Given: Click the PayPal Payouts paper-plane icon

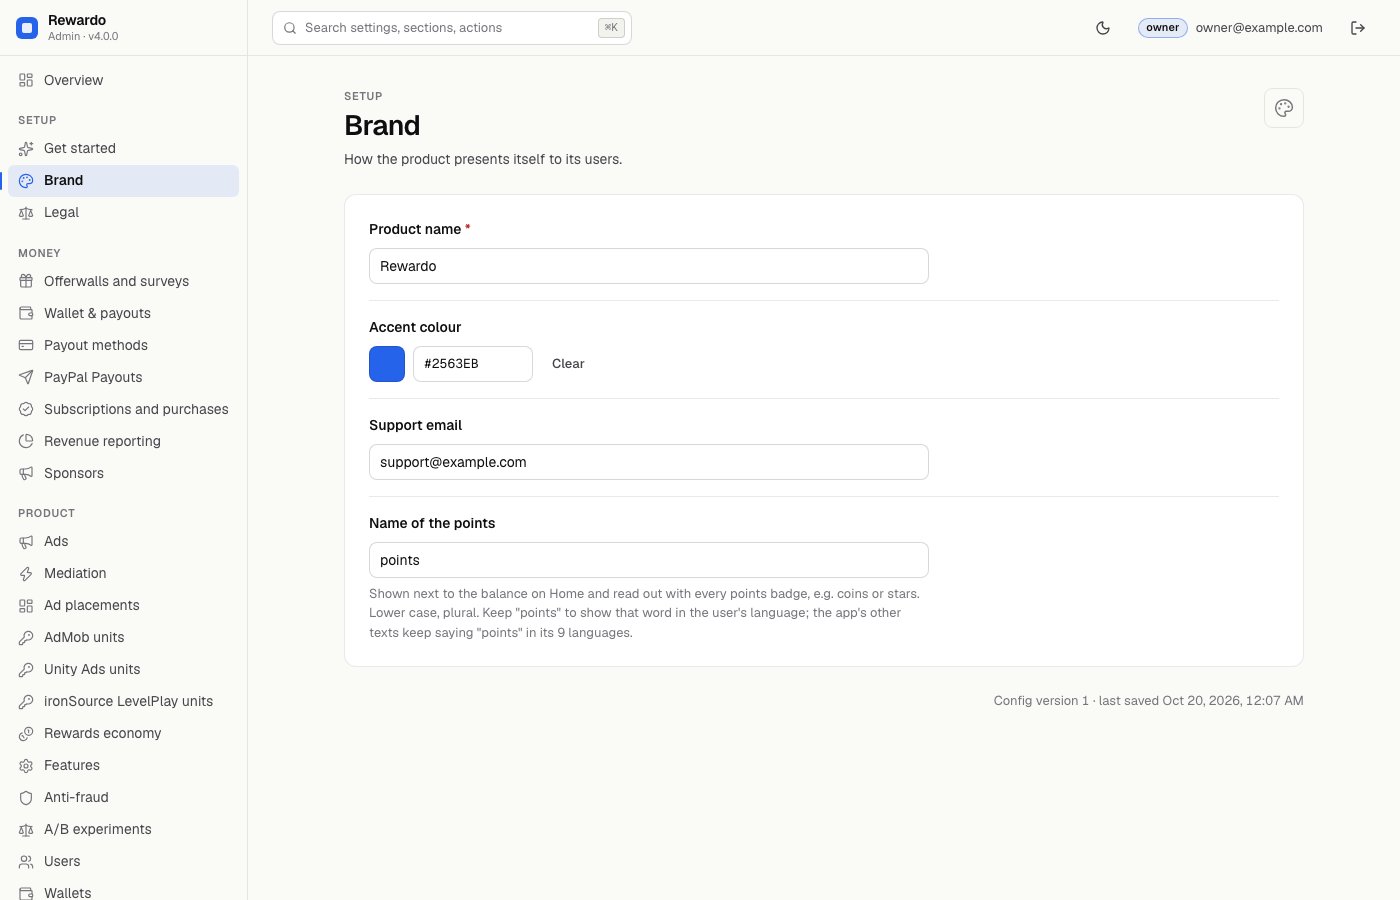Looking at the screenshot, I should tap(26, 377).
